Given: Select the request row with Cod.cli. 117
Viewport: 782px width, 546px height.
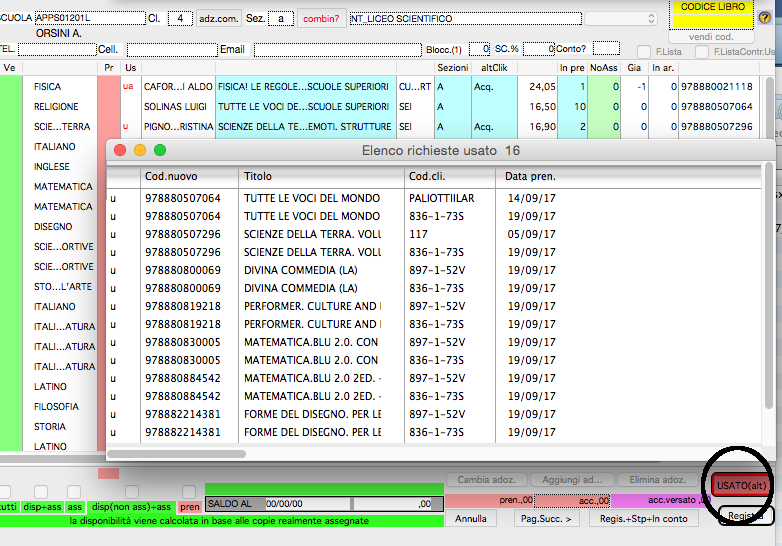Looking at the screenshot, I should tap(434, 234).
